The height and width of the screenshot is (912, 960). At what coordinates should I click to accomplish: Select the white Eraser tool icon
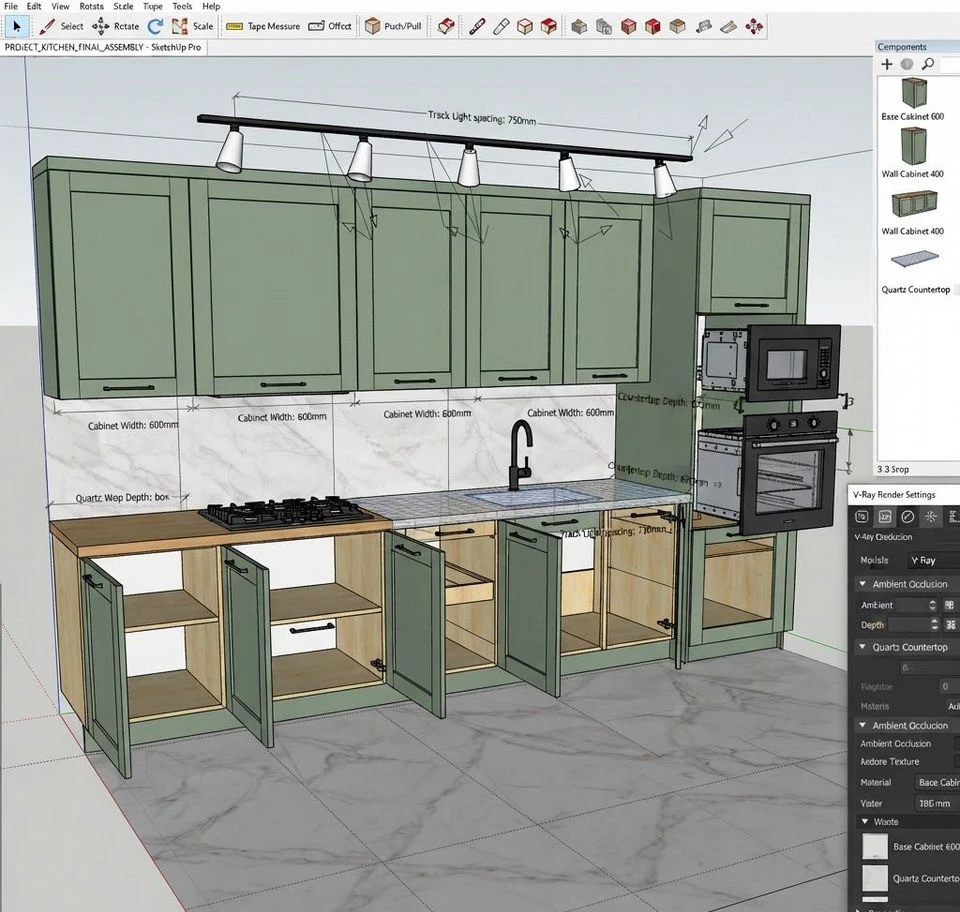(x=501, y=26)
